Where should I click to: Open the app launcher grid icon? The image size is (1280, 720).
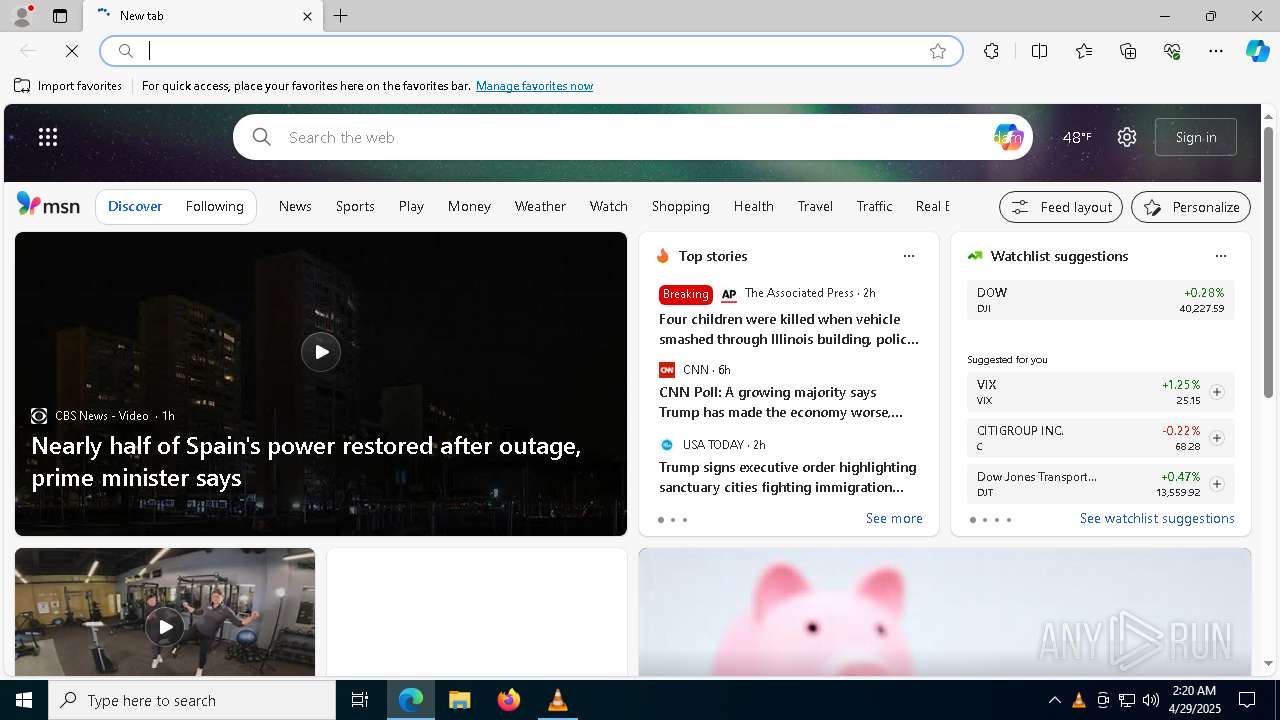click(x=48, y=137)
